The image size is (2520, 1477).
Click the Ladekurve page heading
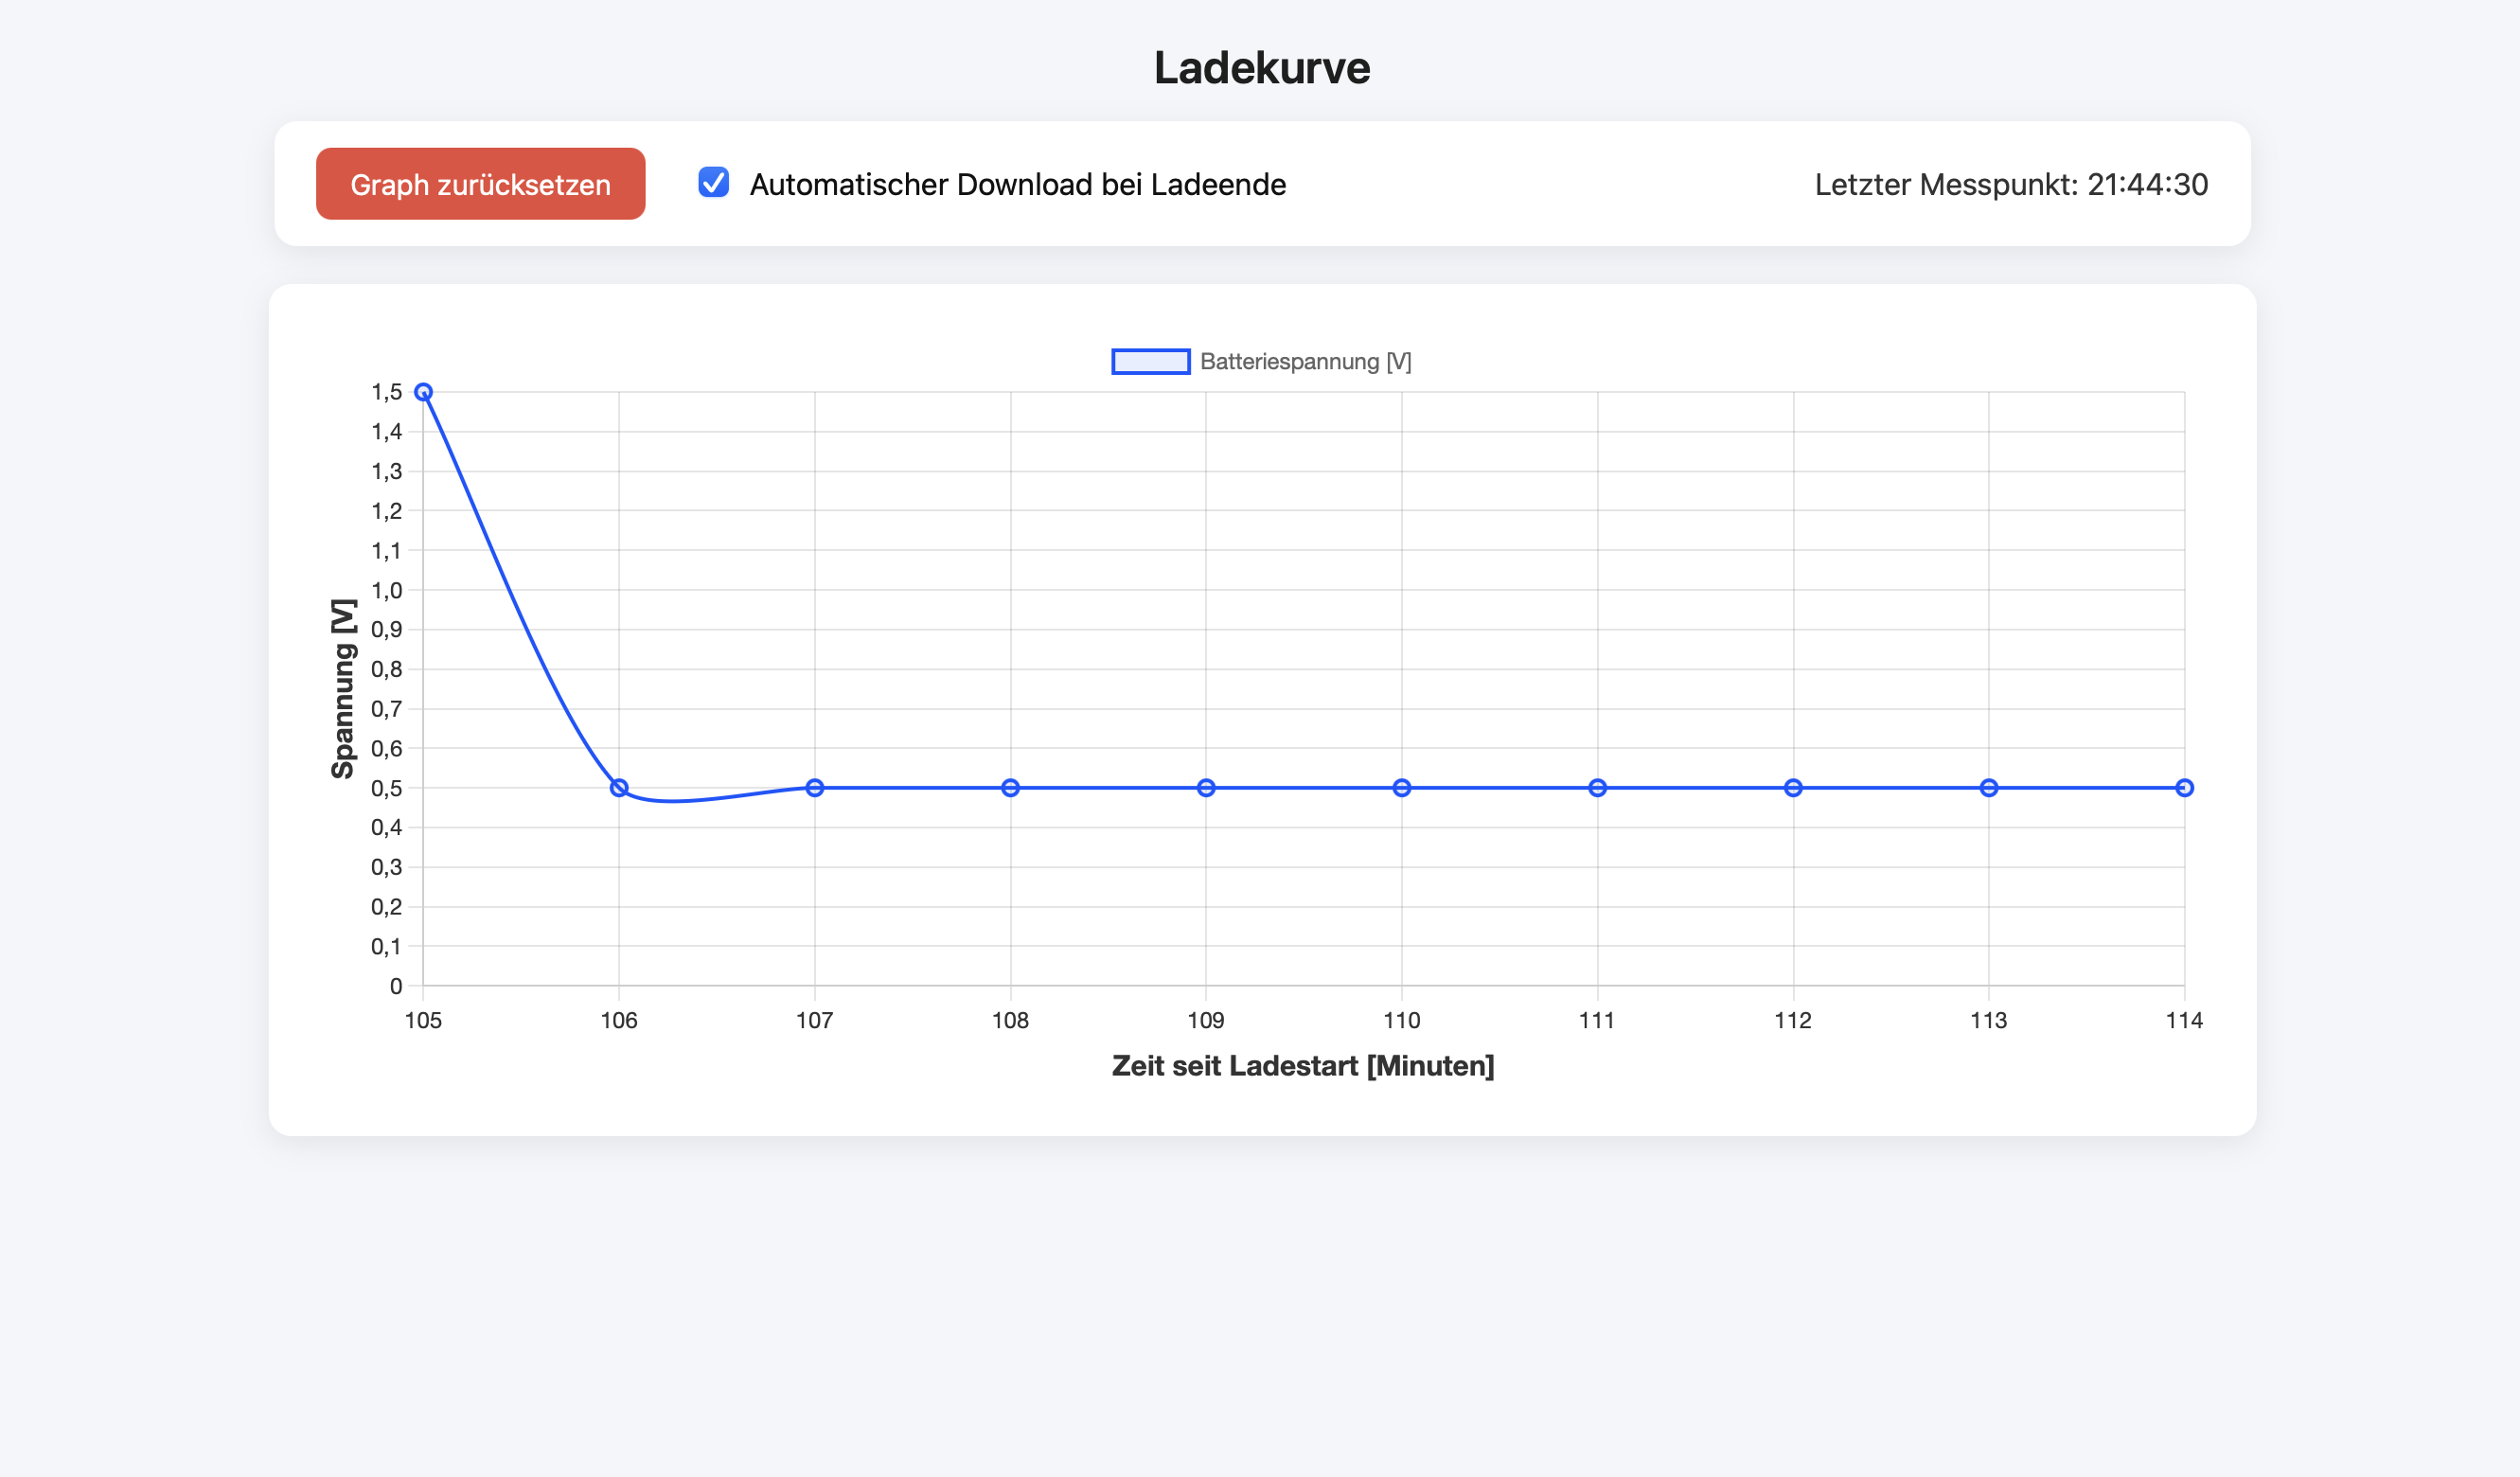(1261, 68)
